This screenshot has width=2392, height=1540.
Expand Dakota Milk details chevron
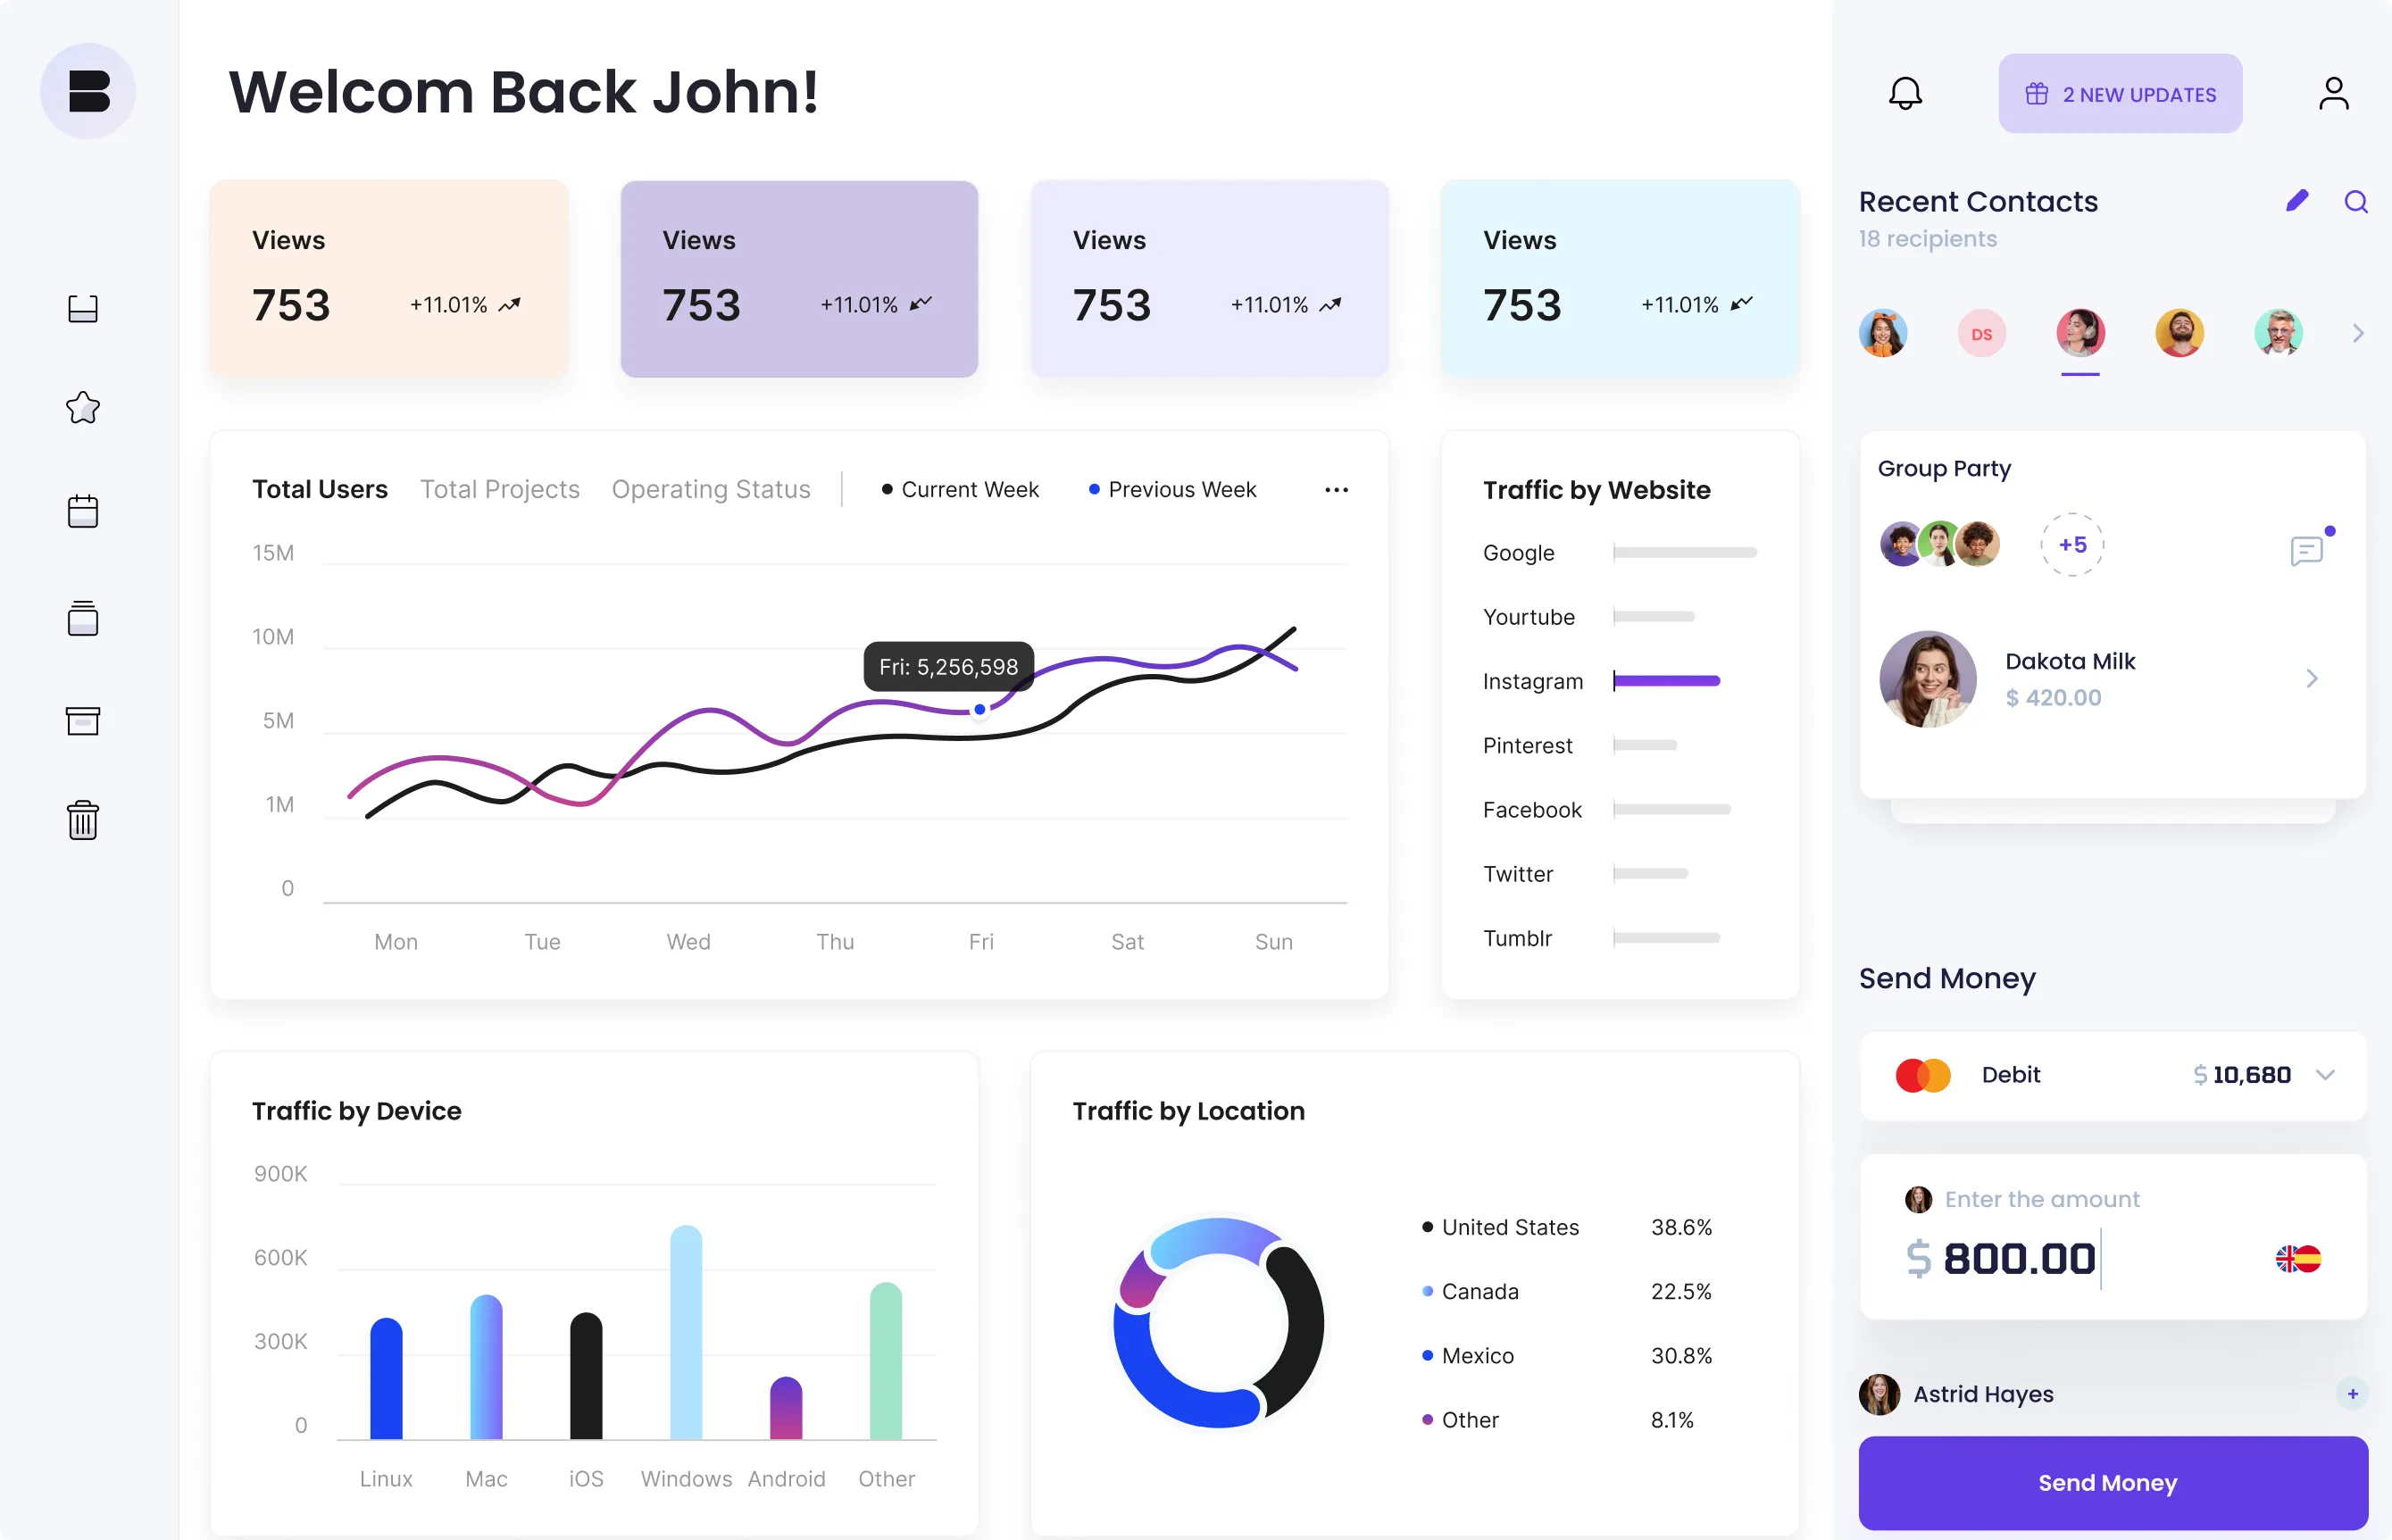[2312, 679]
